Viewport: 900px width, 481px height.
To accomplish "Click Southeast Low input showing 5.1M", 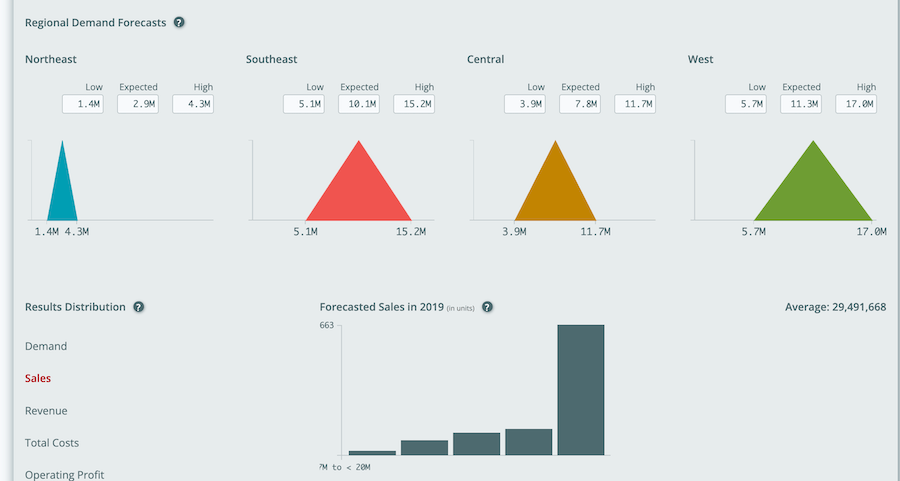I will tap(304, 104).
